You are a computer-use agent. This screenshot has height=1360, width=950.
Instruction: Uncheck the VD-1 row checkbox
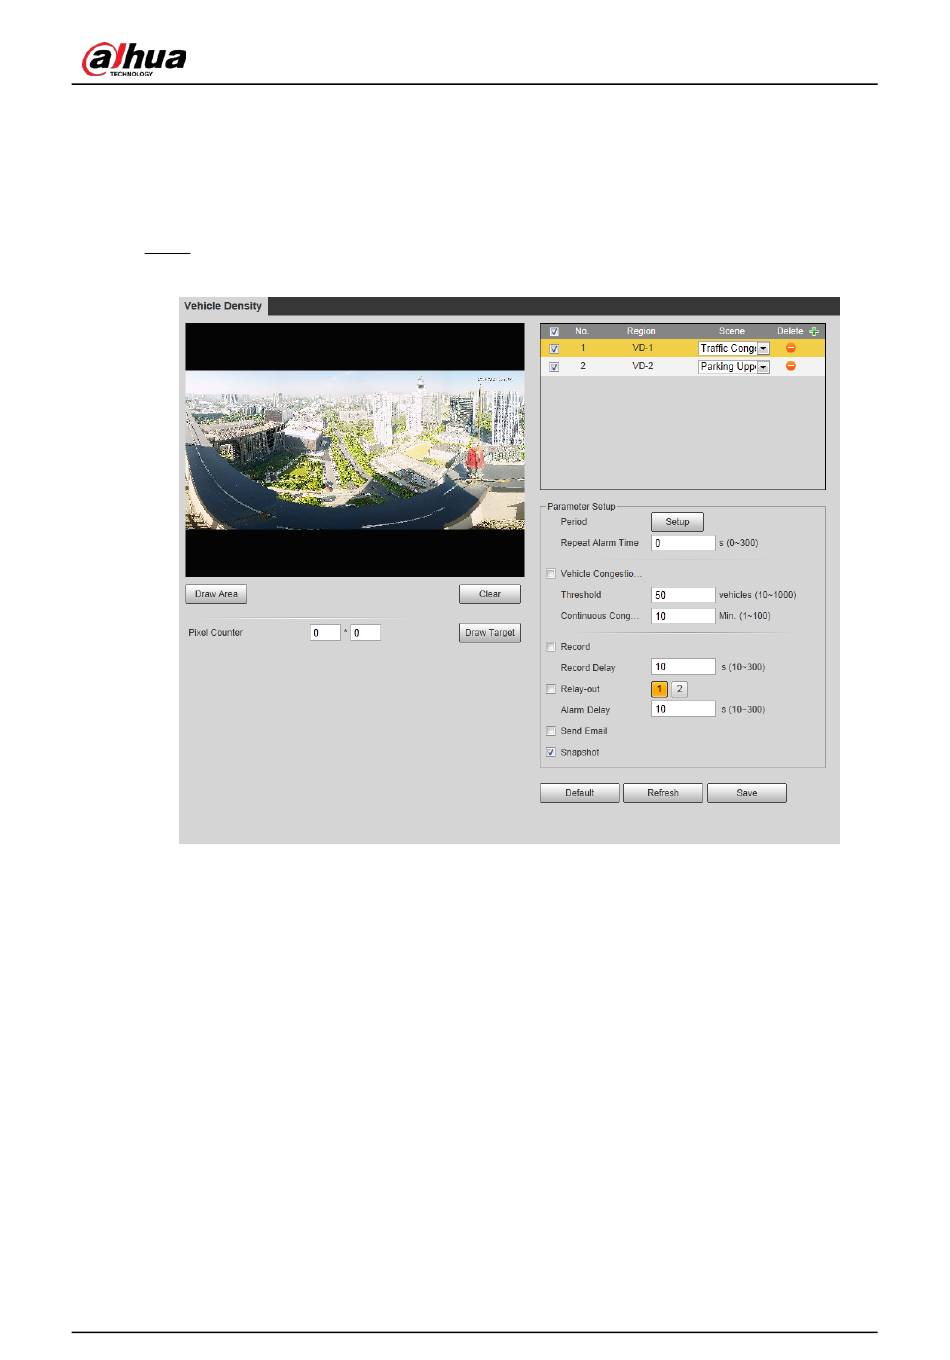[x=554, y=349]
